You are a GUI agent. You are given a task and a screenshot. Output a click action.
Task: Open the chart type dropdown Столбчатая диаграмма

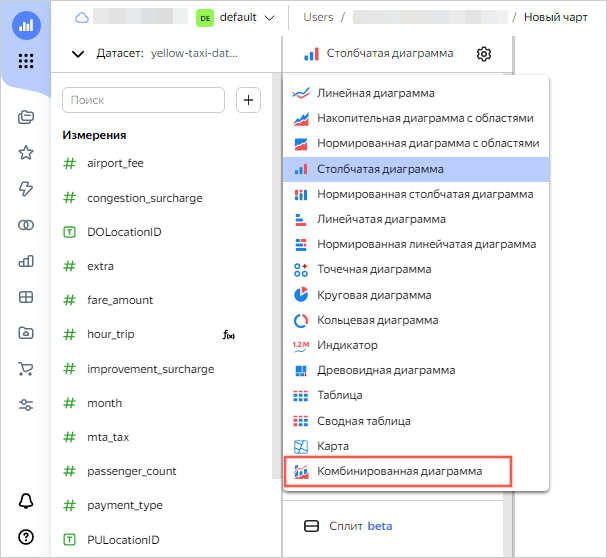pos(379,54)
